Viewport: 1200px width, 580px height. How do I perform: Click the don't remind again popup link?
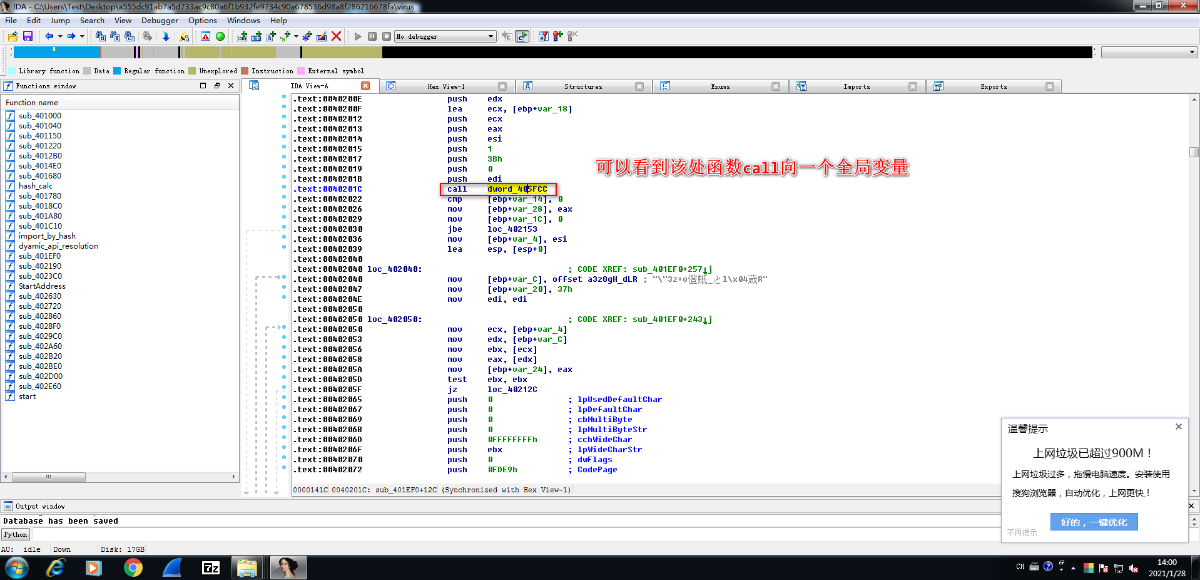[x=1022, y=532]
